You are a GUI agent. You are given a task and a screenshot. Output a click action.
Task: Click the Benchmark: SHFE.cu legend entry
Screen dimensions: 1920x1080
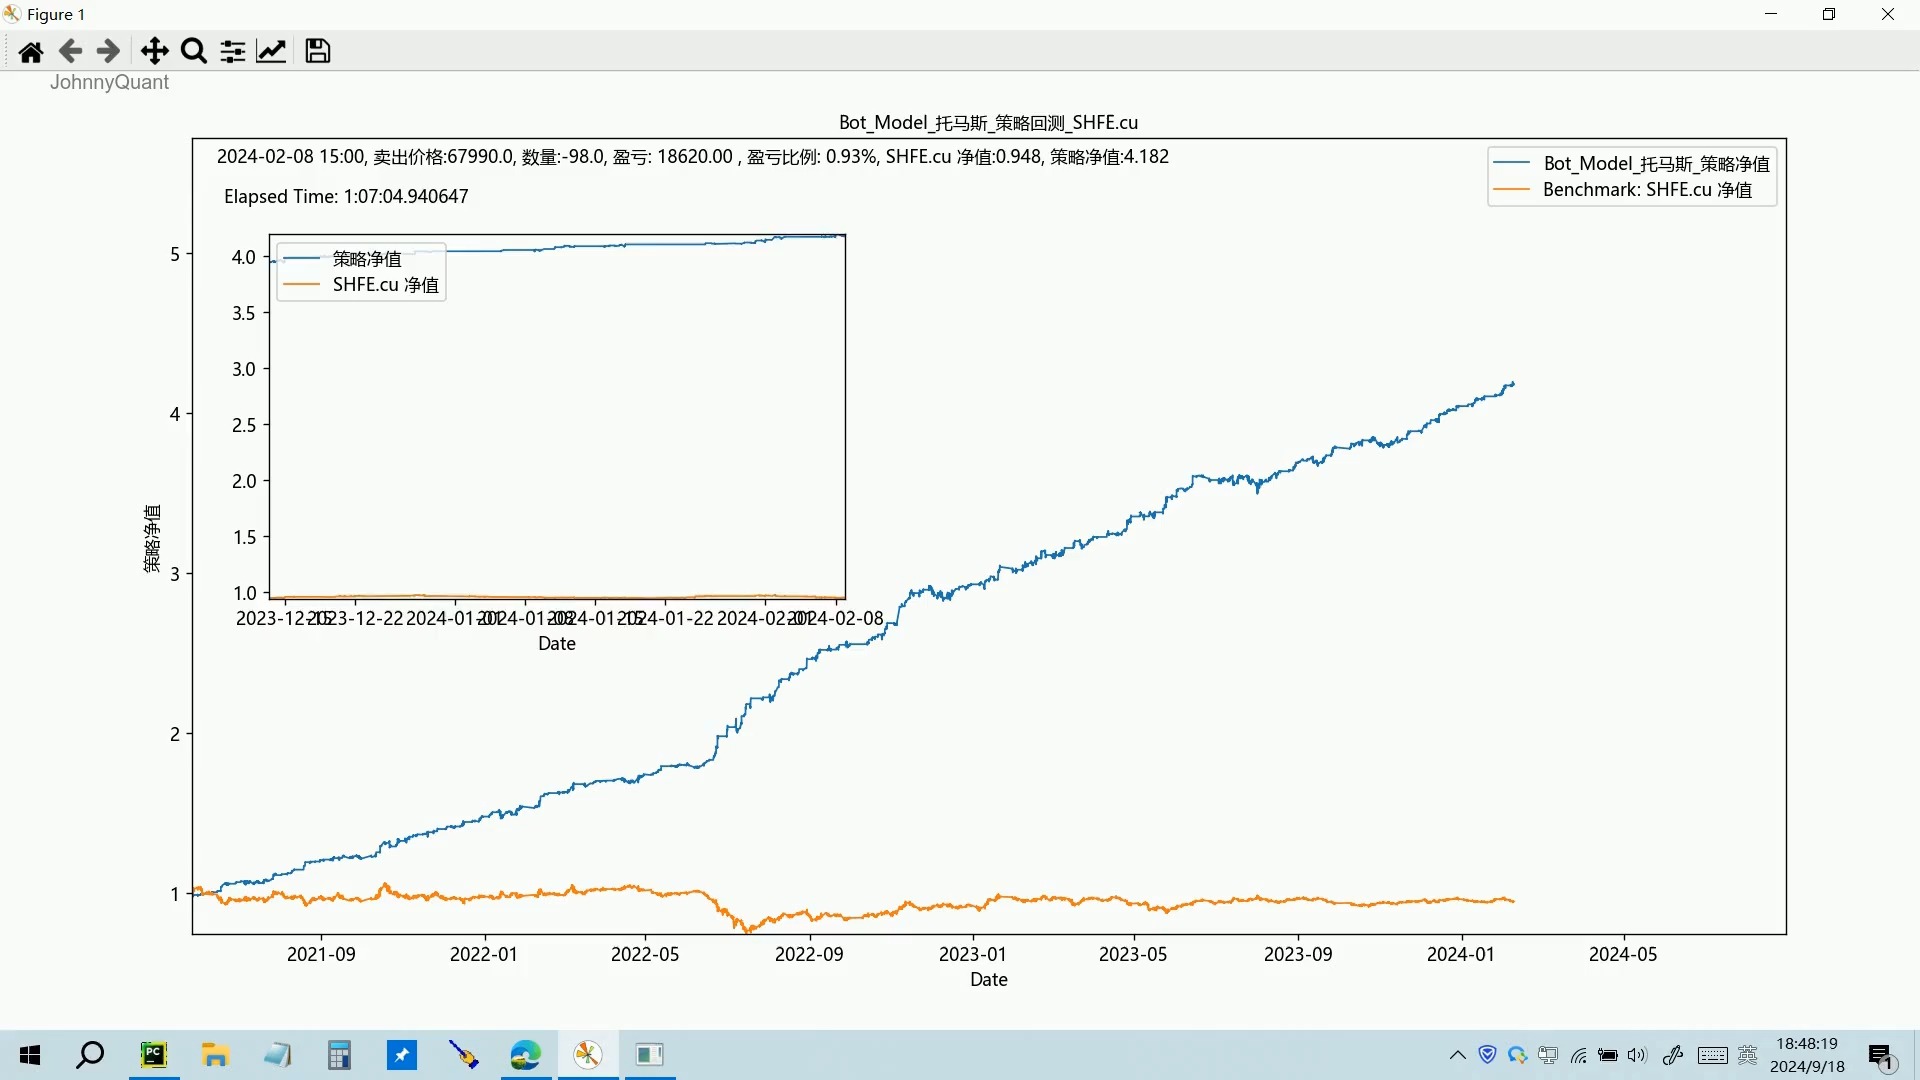1646,190
